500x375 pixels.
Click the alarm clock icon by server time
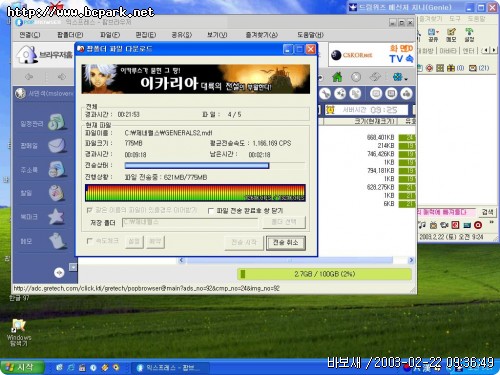330,110
